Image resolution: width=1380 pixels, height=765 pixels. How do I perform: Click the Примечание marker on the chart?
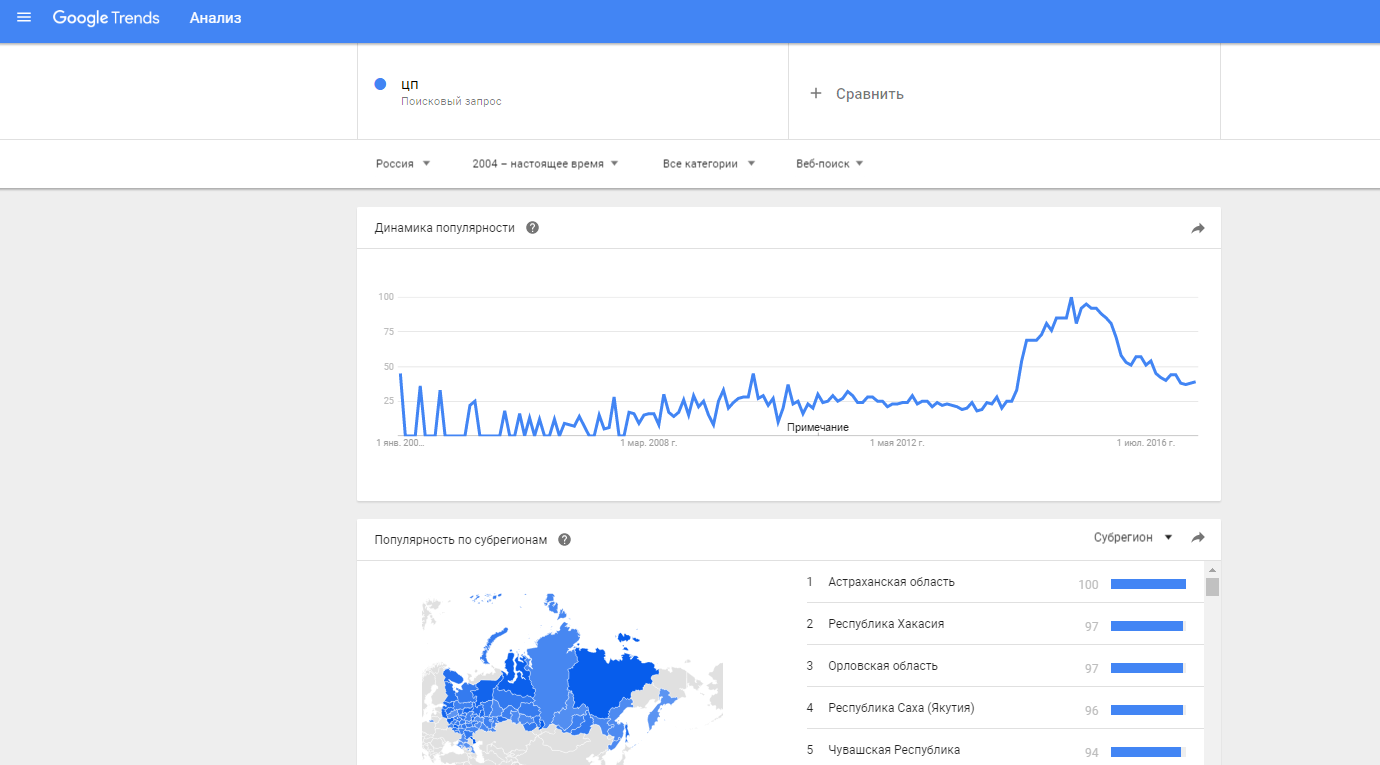pos(817,428)
